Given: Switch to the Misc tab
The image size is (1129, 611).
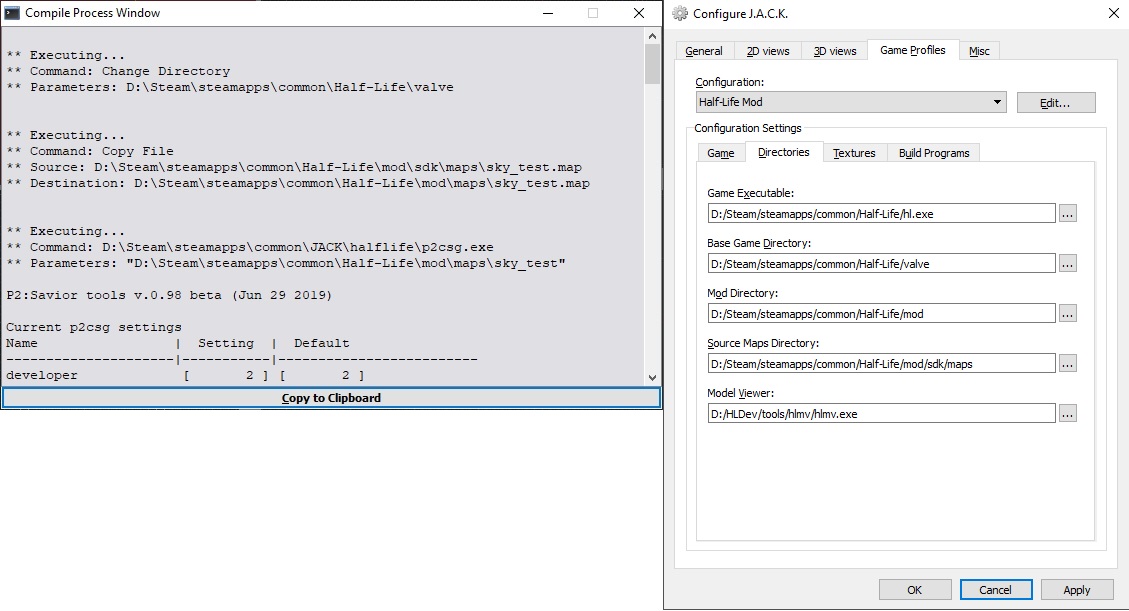Looking at the screenshot, I should (979, 51).
